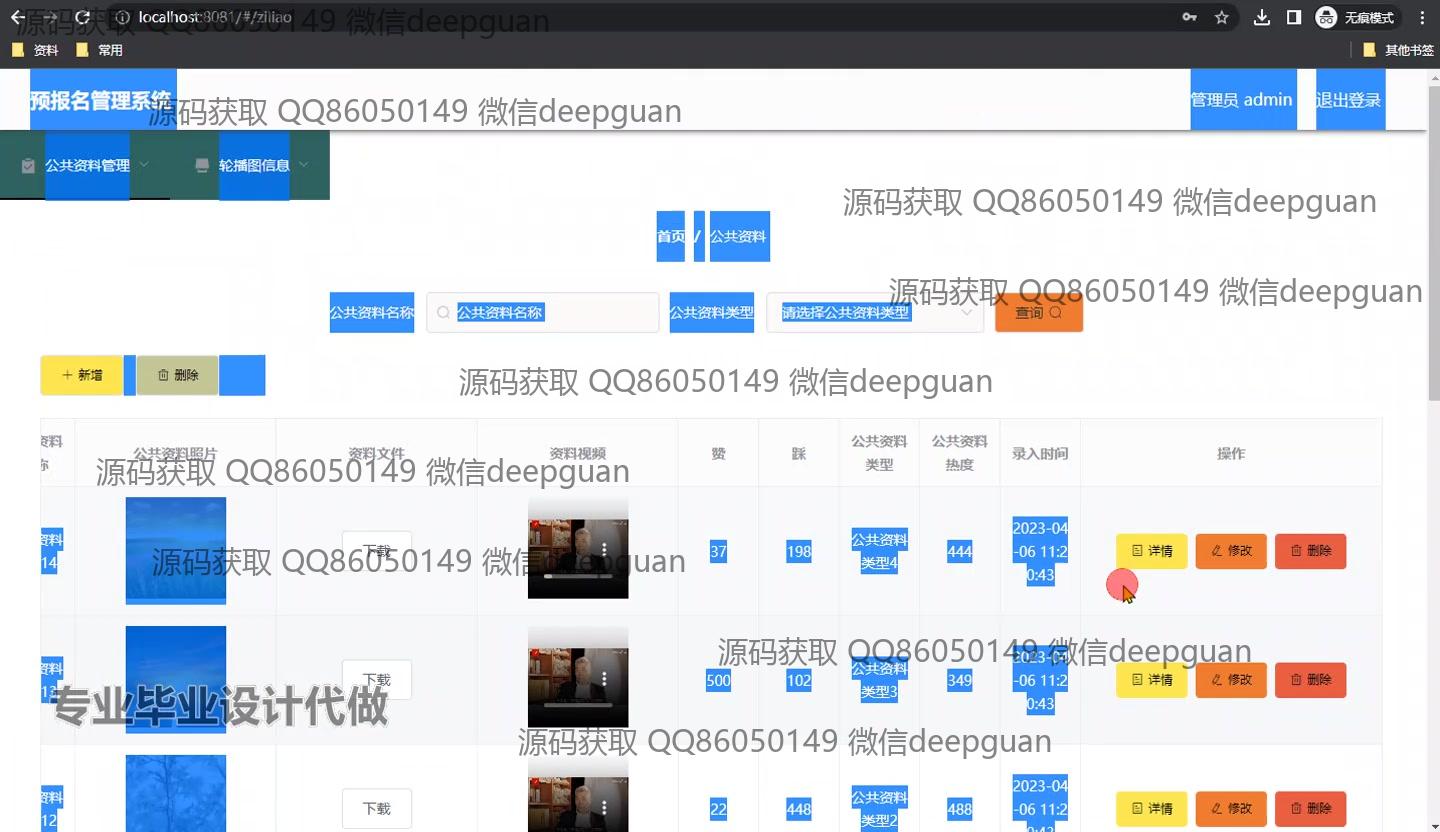Screen dimensions: 1440x832
Task: Click the 资料视频 column header
Action: click(578, 453)
